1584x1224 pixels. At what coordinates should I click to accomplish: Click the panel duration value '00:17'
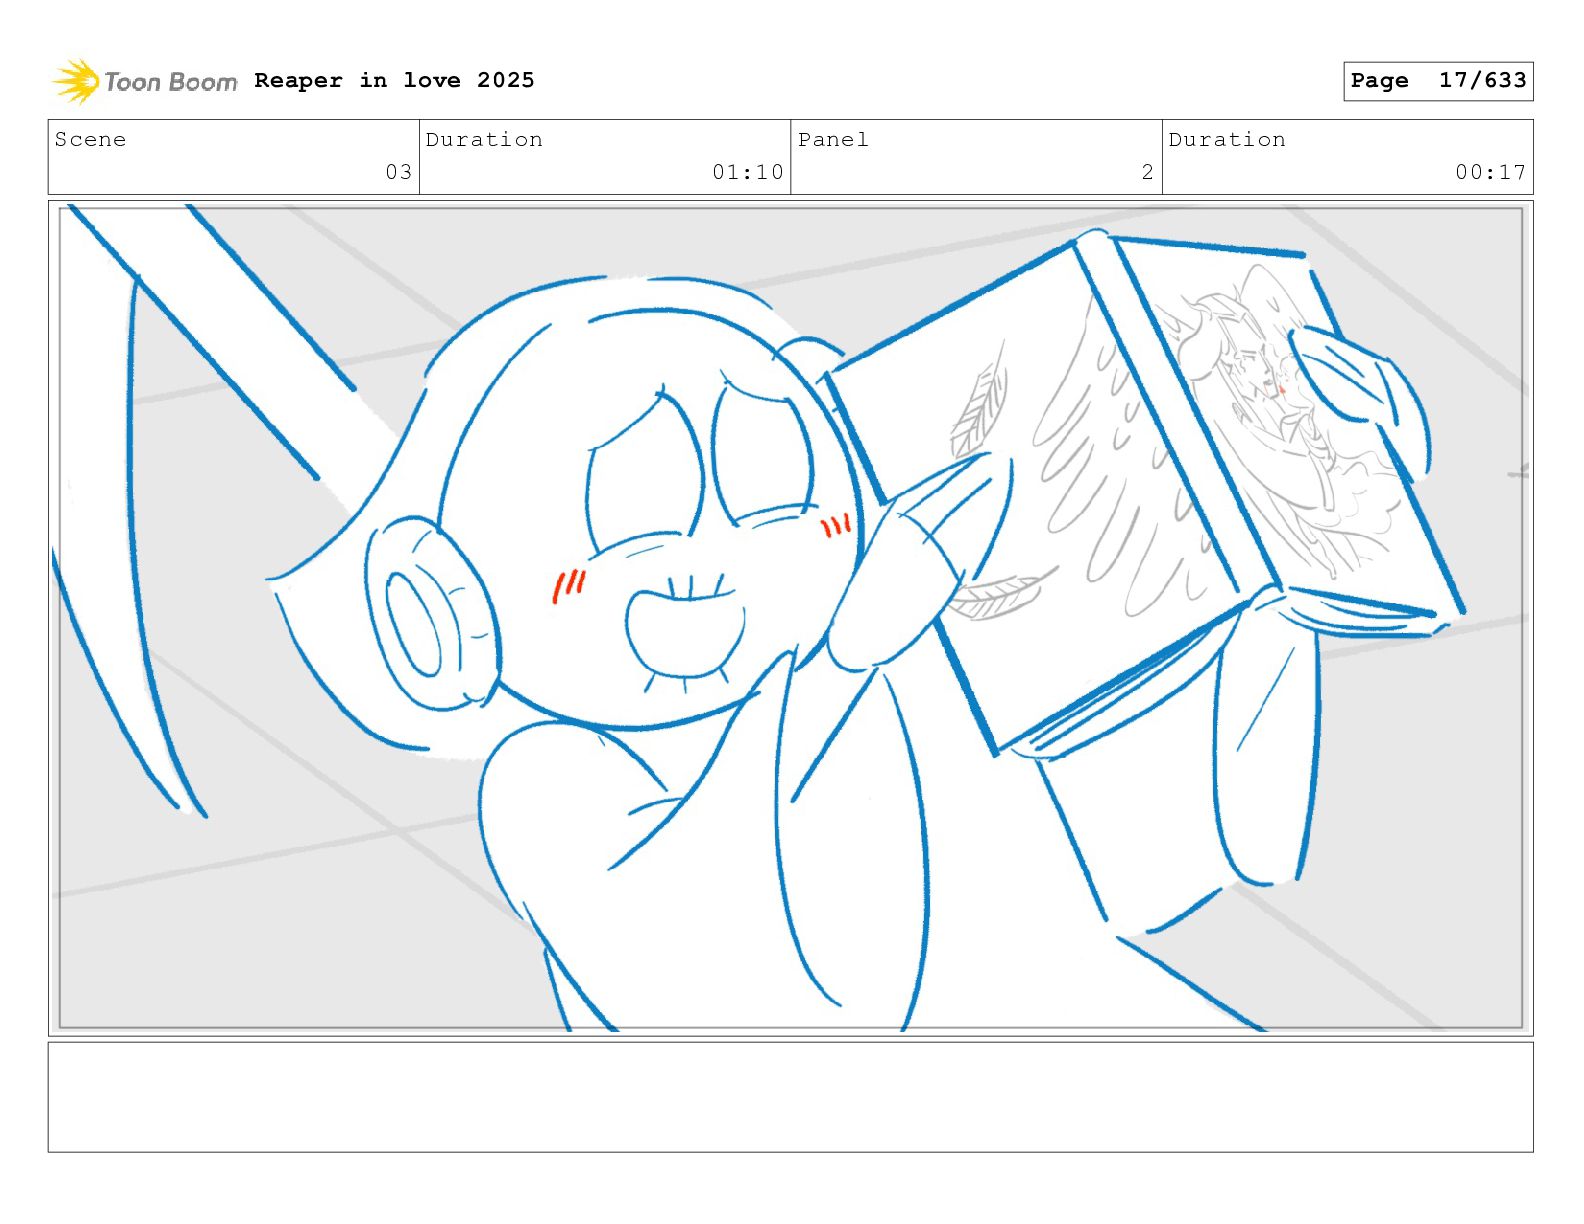[x=1491, y=172]
